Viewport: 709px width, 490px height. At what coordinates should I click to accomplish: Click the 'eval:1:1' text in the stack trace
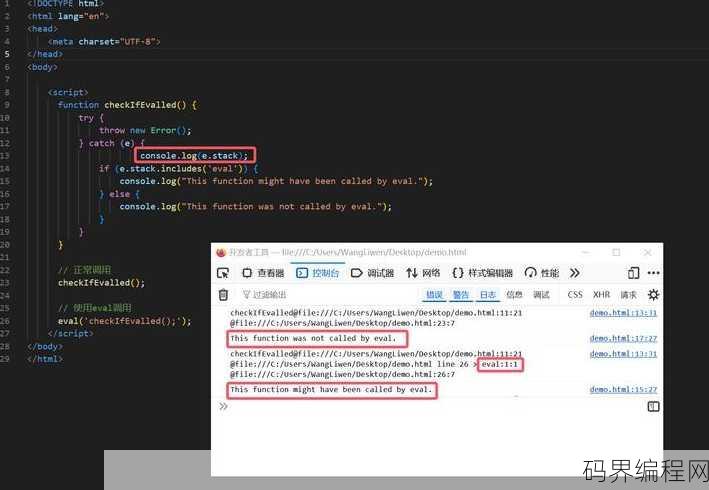500,364
